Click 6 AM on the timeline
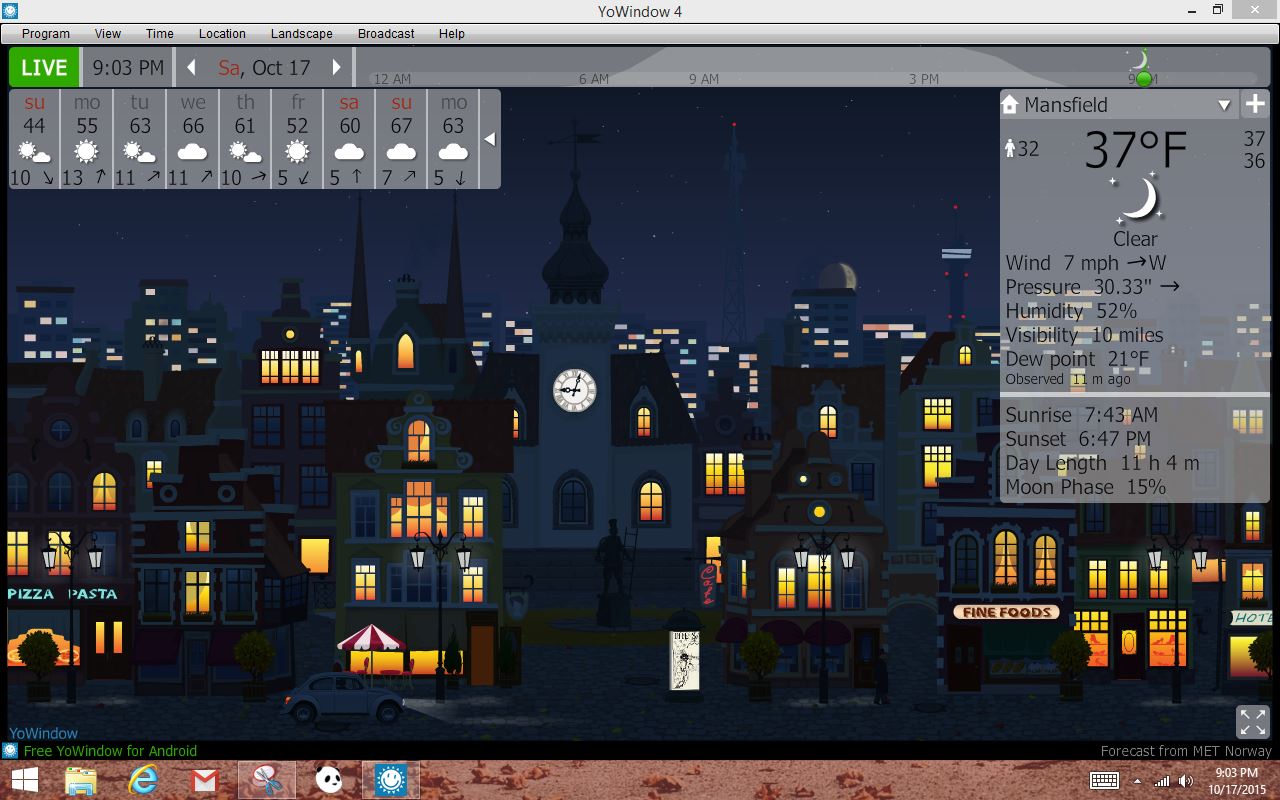 [593, 79]
